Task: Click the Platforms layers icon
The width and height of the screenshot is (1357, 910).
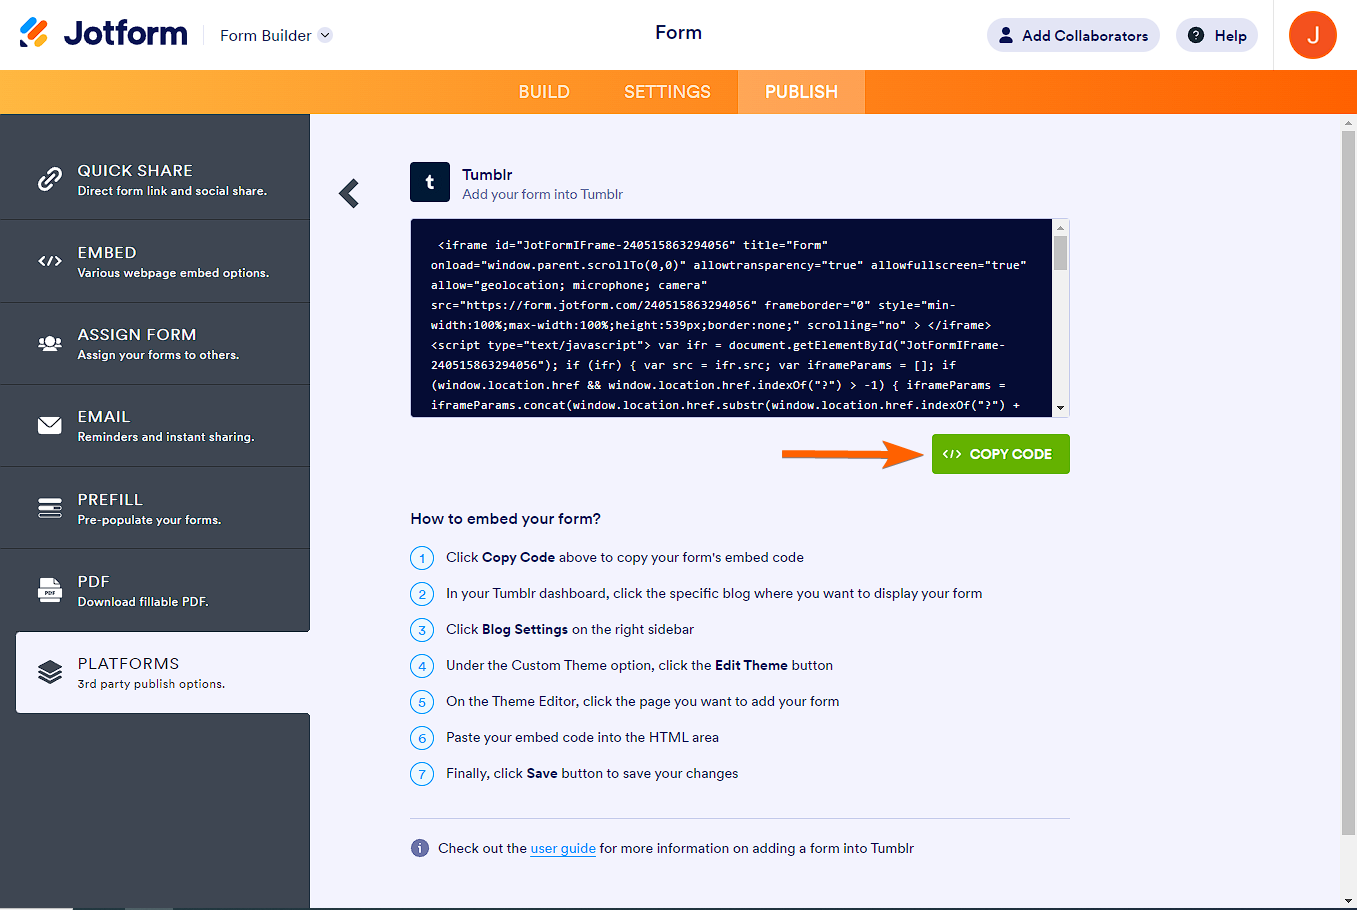Action: 50,672
